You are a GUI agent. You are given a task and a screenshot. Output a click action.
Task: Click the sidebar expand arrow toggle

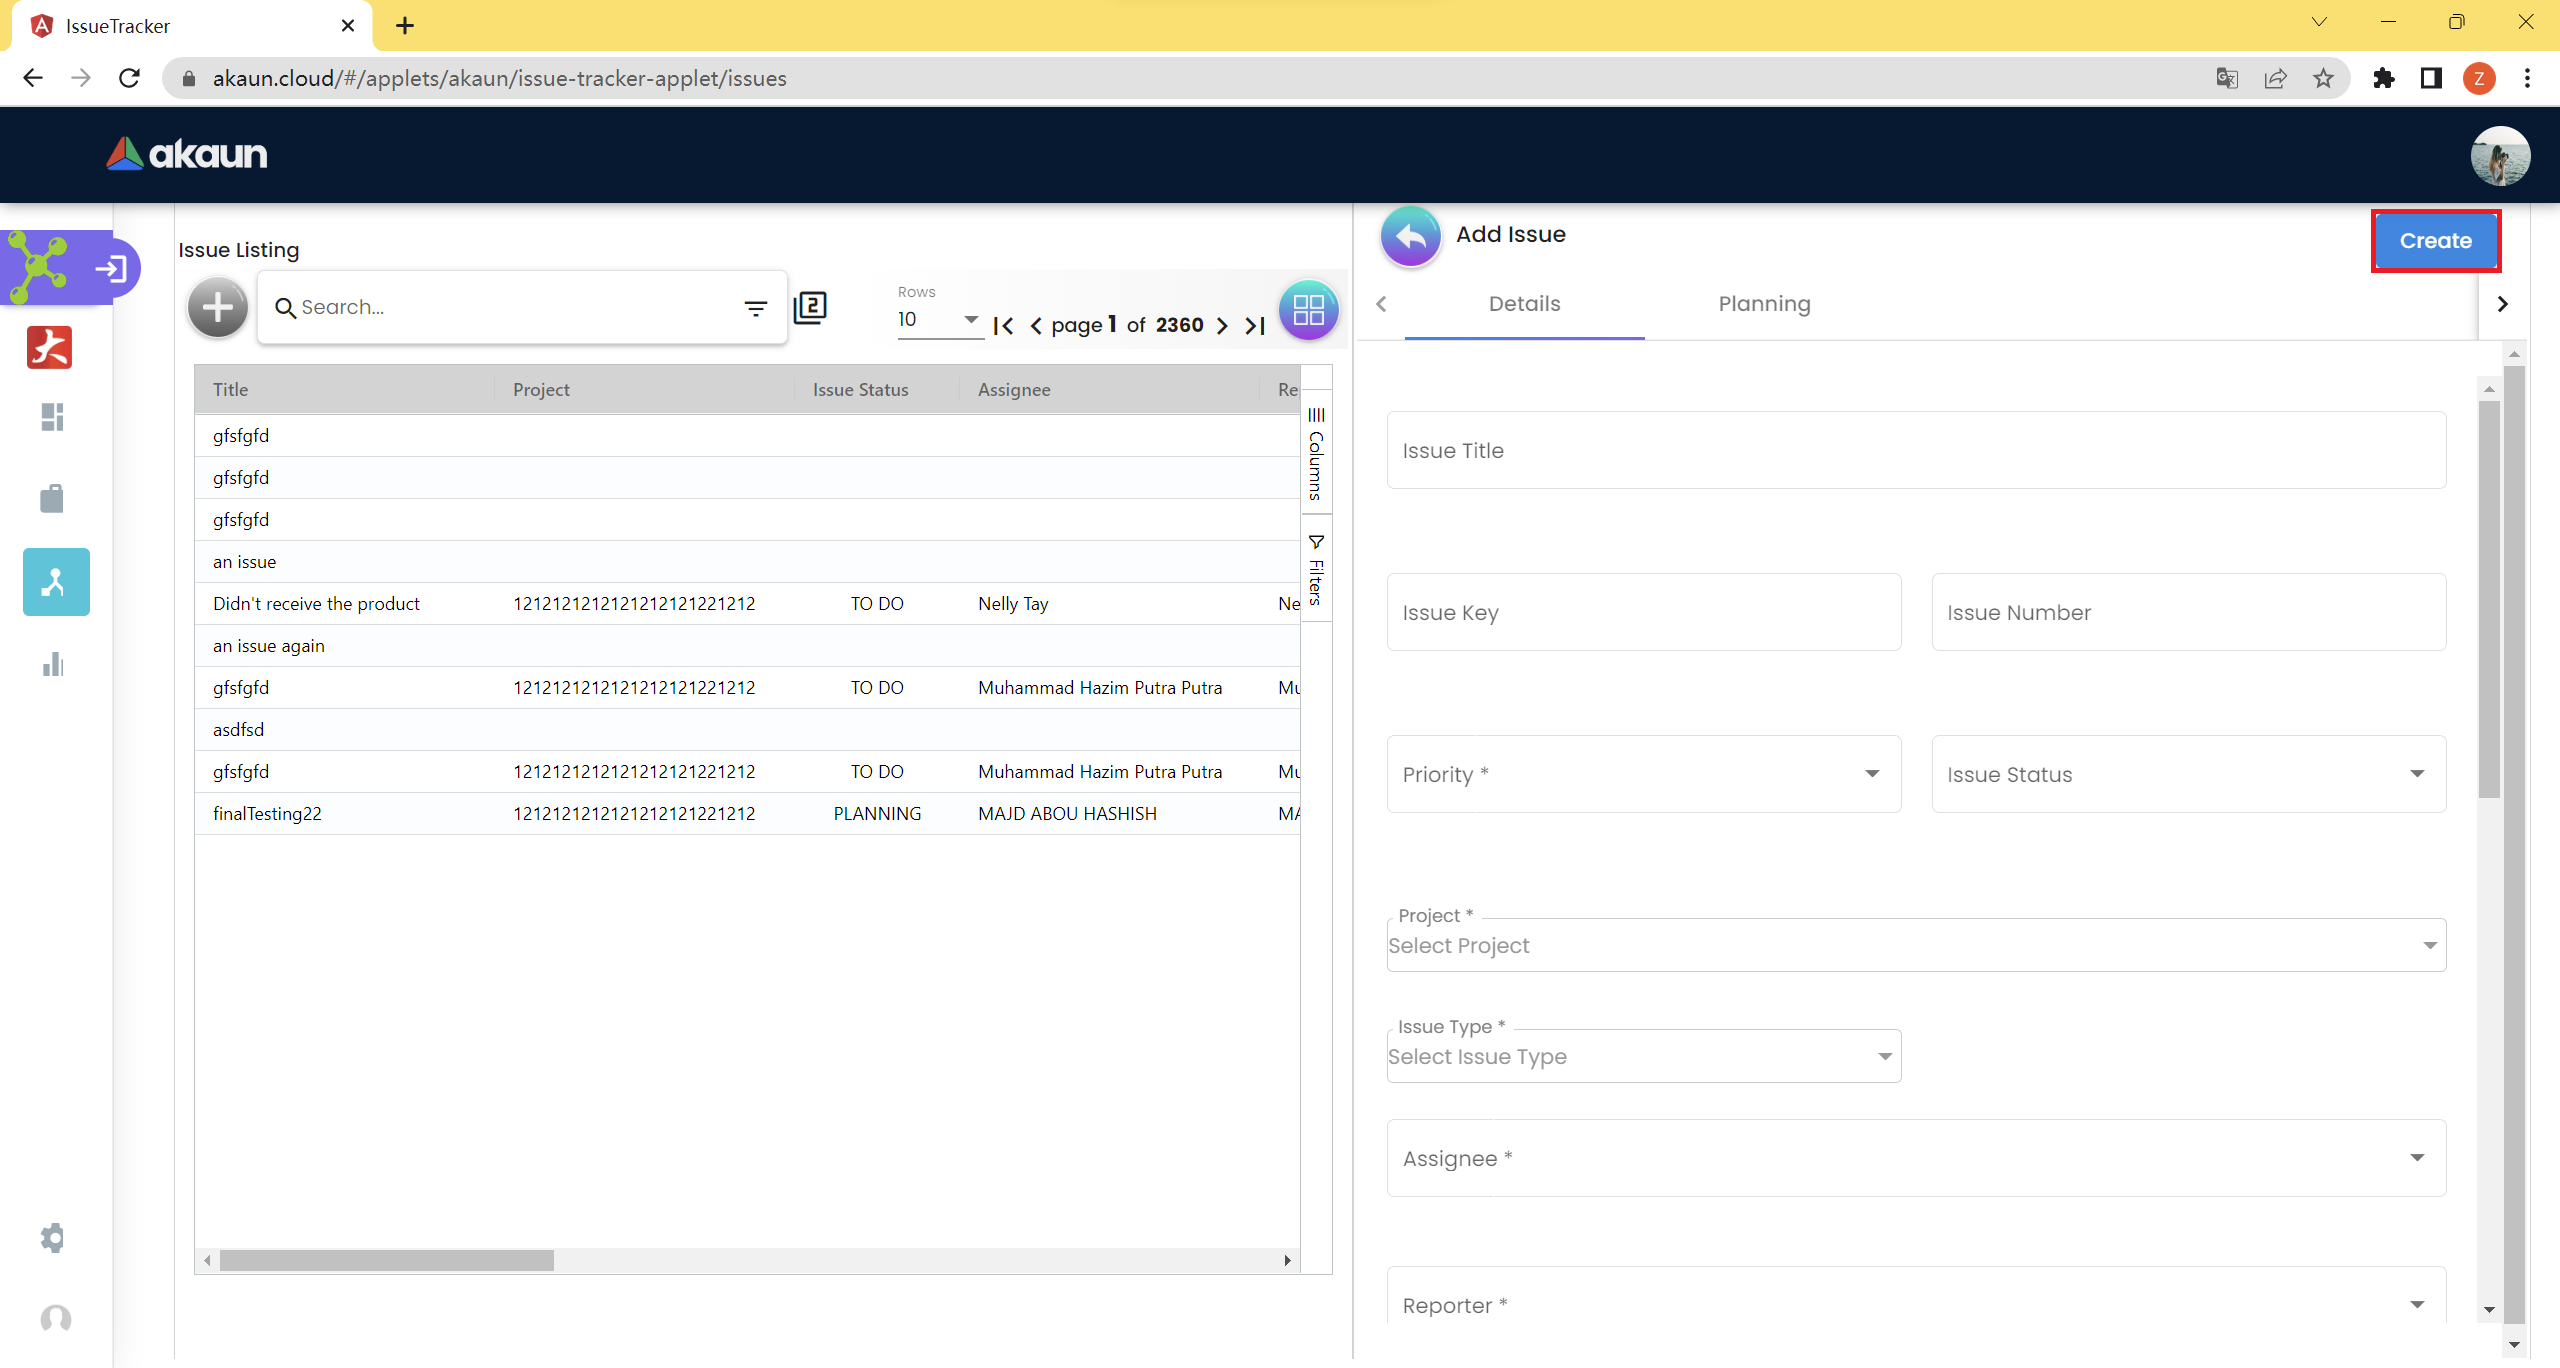(112, 268)
